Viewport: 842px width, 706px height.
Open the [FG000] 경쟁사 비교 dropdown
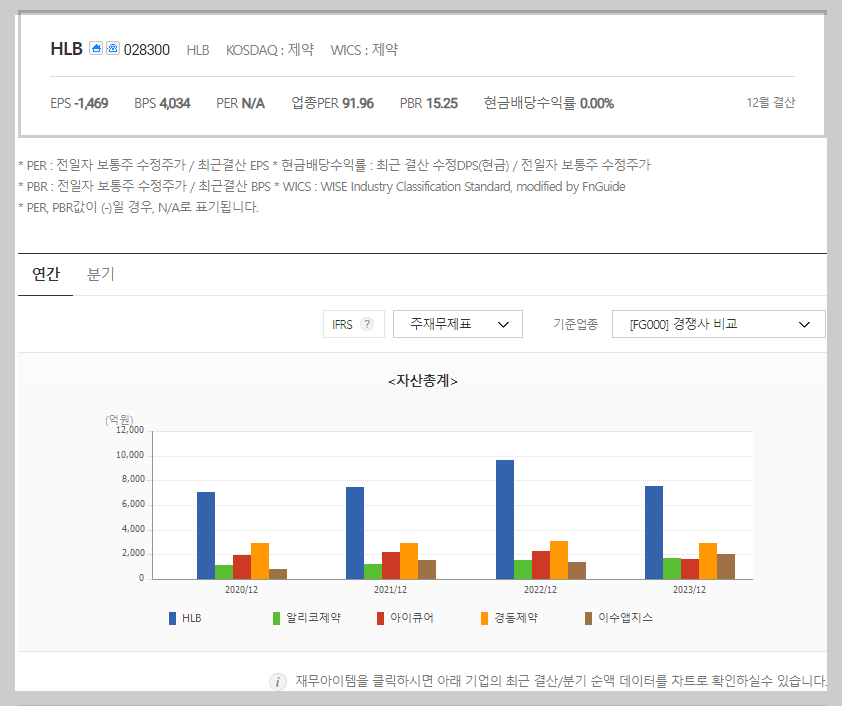718,324
